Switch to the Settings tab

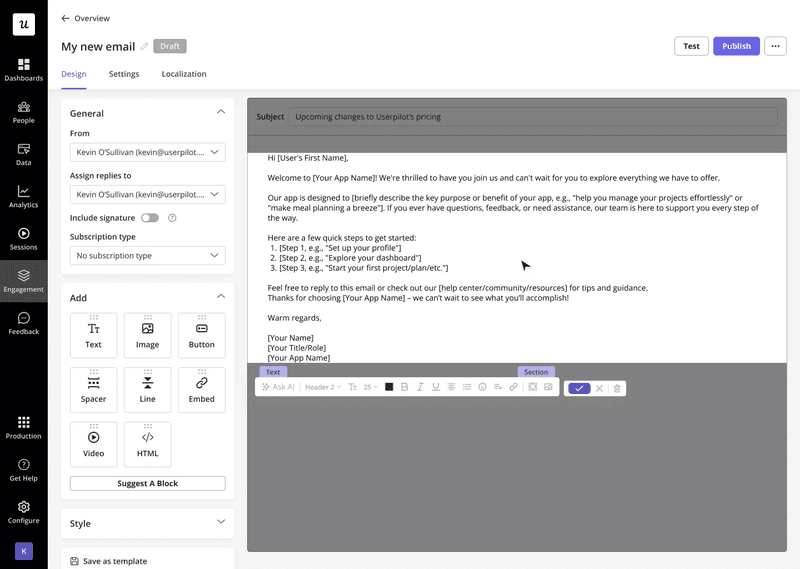[x=124, y=74]
